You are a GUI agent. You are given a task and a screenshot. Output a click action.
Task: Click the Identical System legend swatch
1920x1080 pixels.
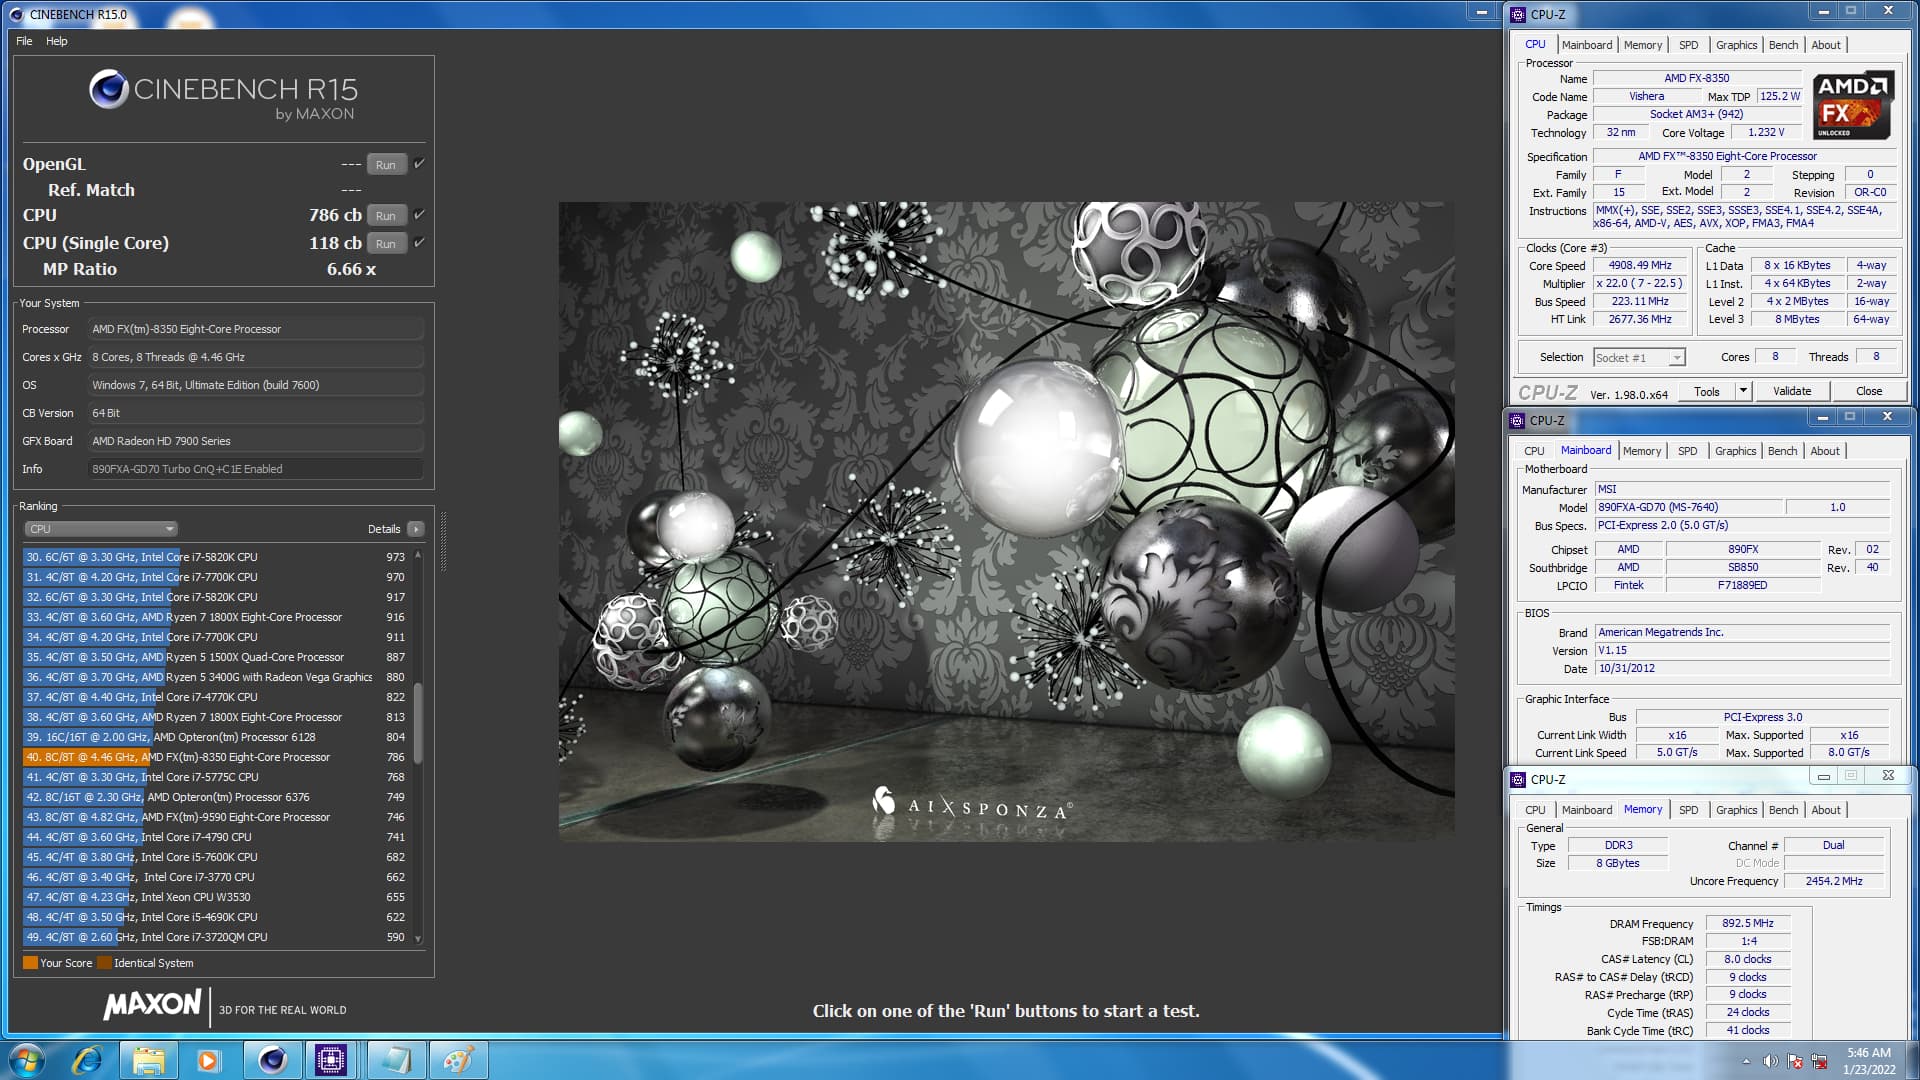point(104,962)
